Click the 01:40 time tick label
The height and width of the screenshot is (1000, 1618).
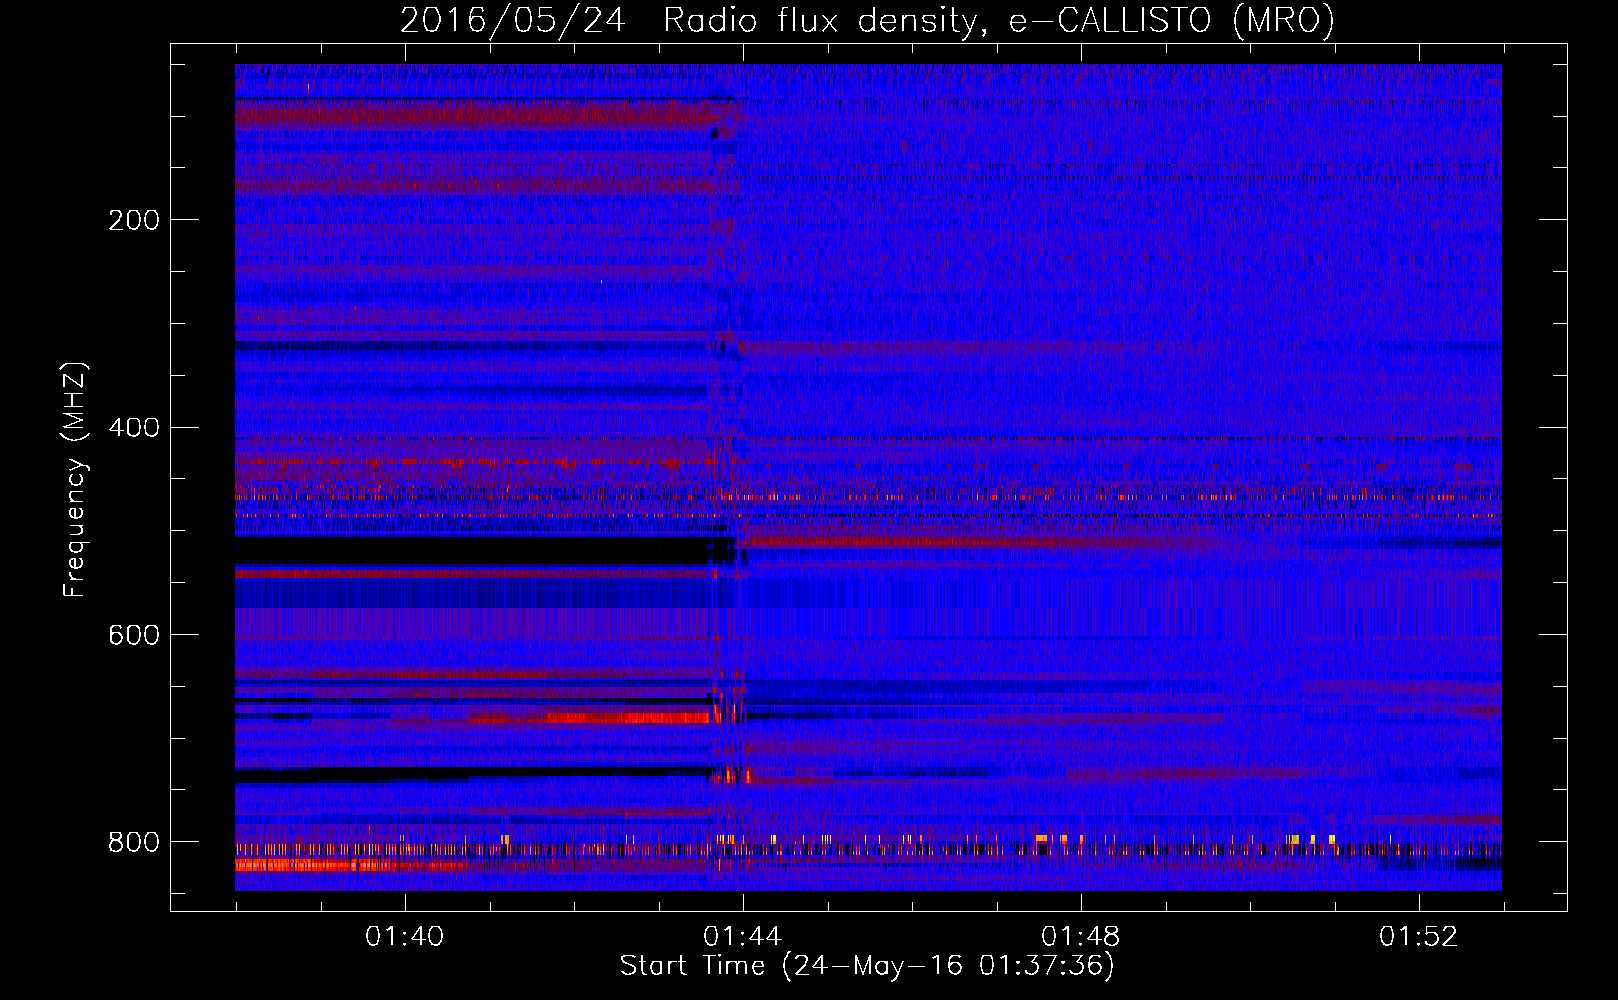coord(405,937)
